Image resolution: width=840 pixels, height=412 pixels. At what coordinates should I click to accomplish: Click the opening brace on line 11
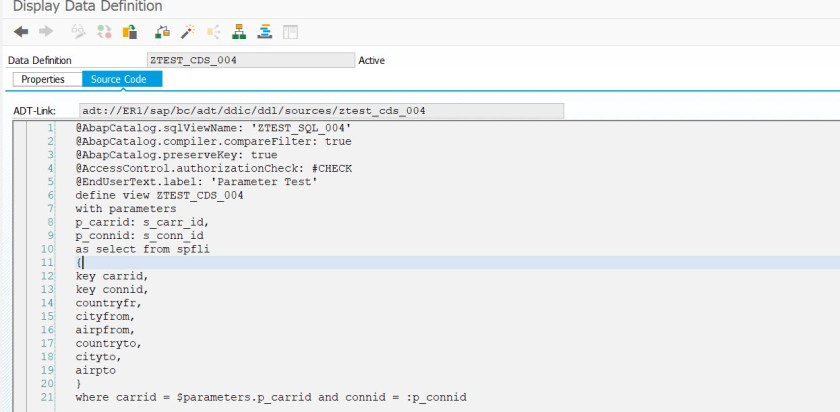79,263
